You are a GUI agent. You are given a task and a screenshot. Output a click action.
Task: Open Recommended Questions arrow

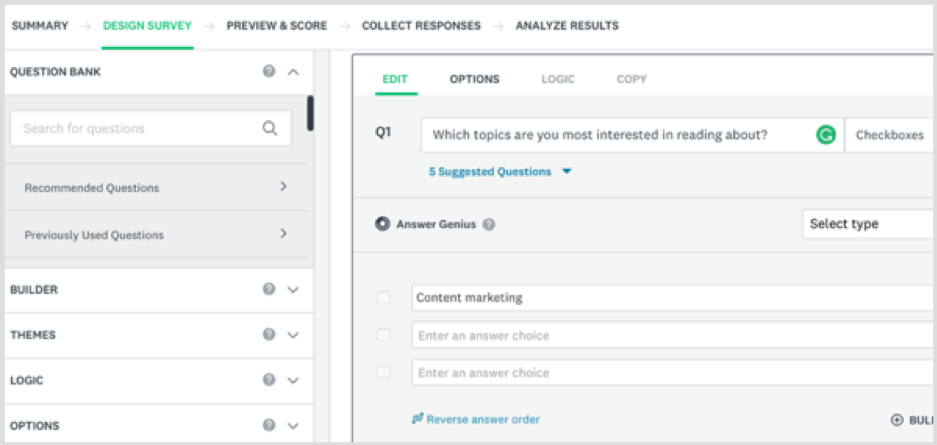coord(284,186)
